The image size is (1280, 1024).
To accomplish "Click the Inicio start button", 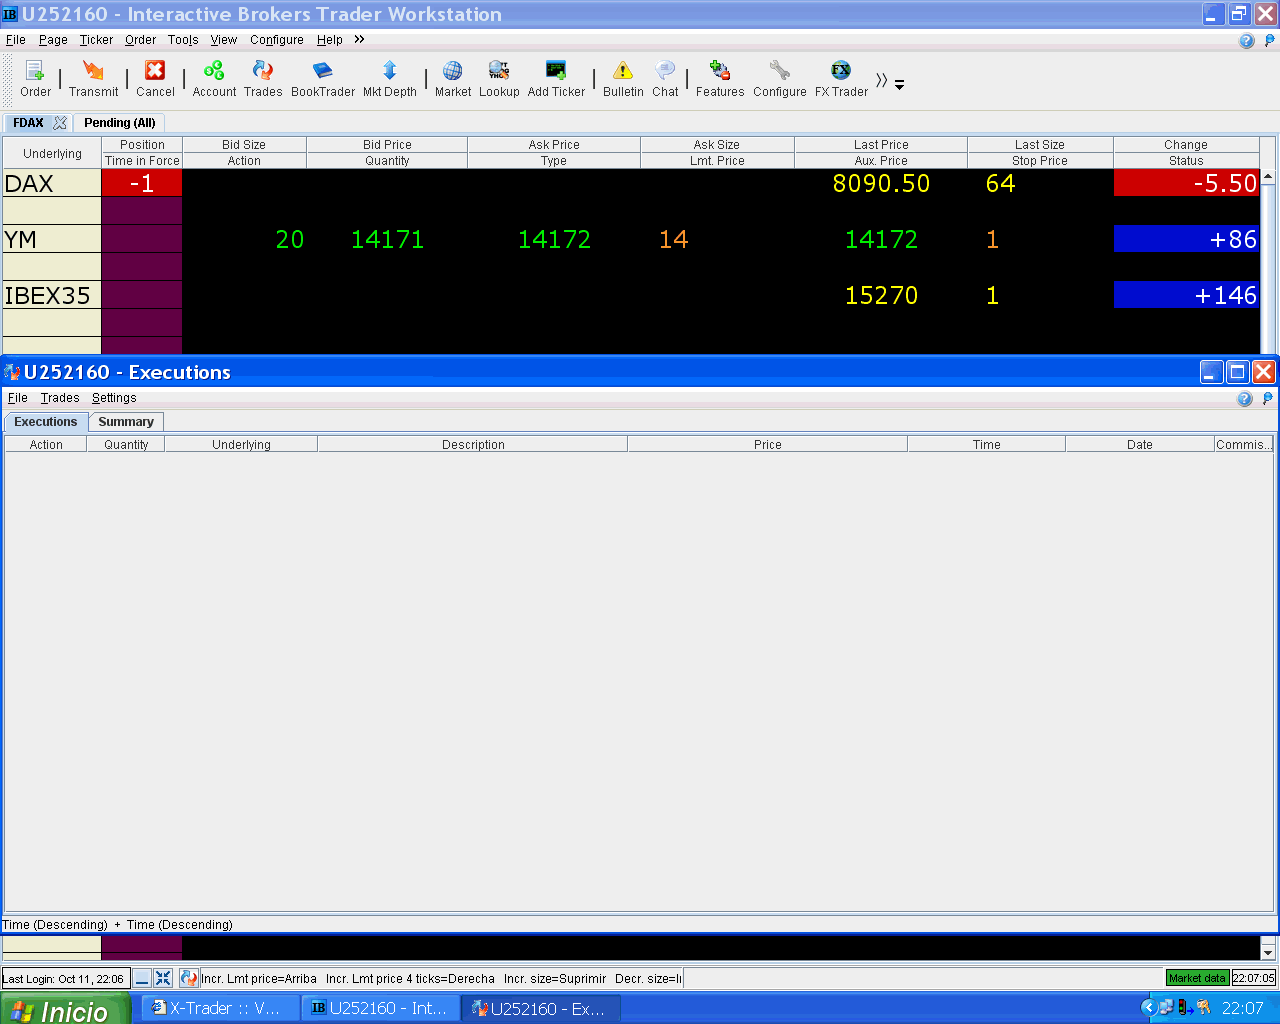I will (x=65, y=1009).
